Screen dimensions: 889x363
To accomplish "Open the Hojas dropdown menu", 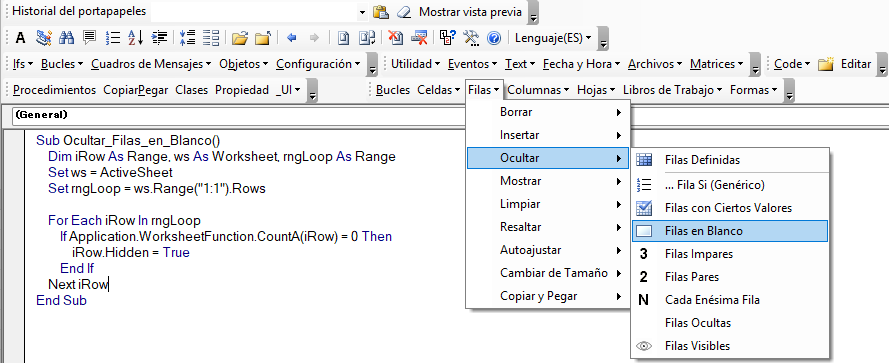I will click(x=596, y=90).
